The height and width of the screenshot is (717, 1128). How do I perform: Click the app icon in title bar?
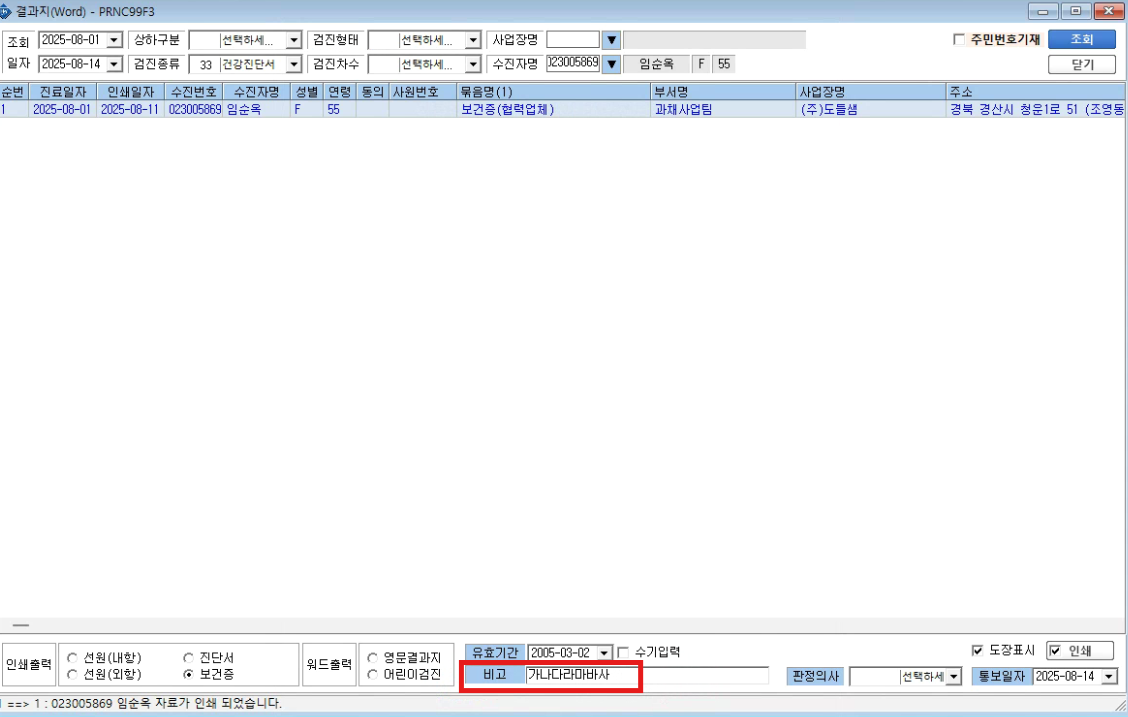[x=6, y=12]
